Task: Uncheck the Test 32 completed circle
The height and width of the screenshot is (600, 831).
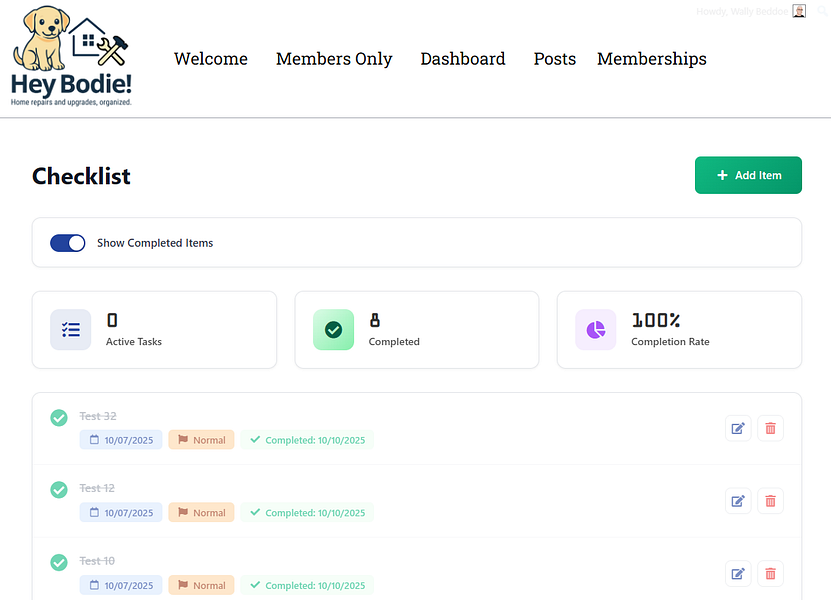Action: click(x=59, y=418)
